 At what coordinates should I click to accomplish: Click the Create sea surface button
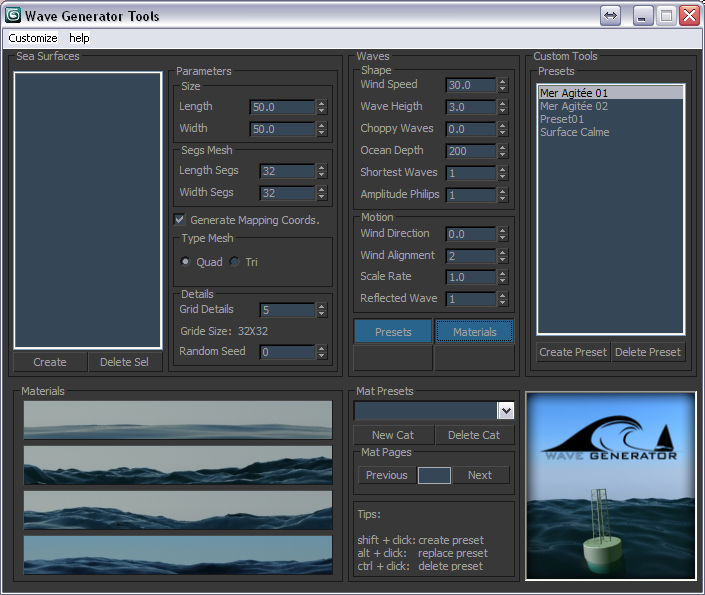[50, 362]
